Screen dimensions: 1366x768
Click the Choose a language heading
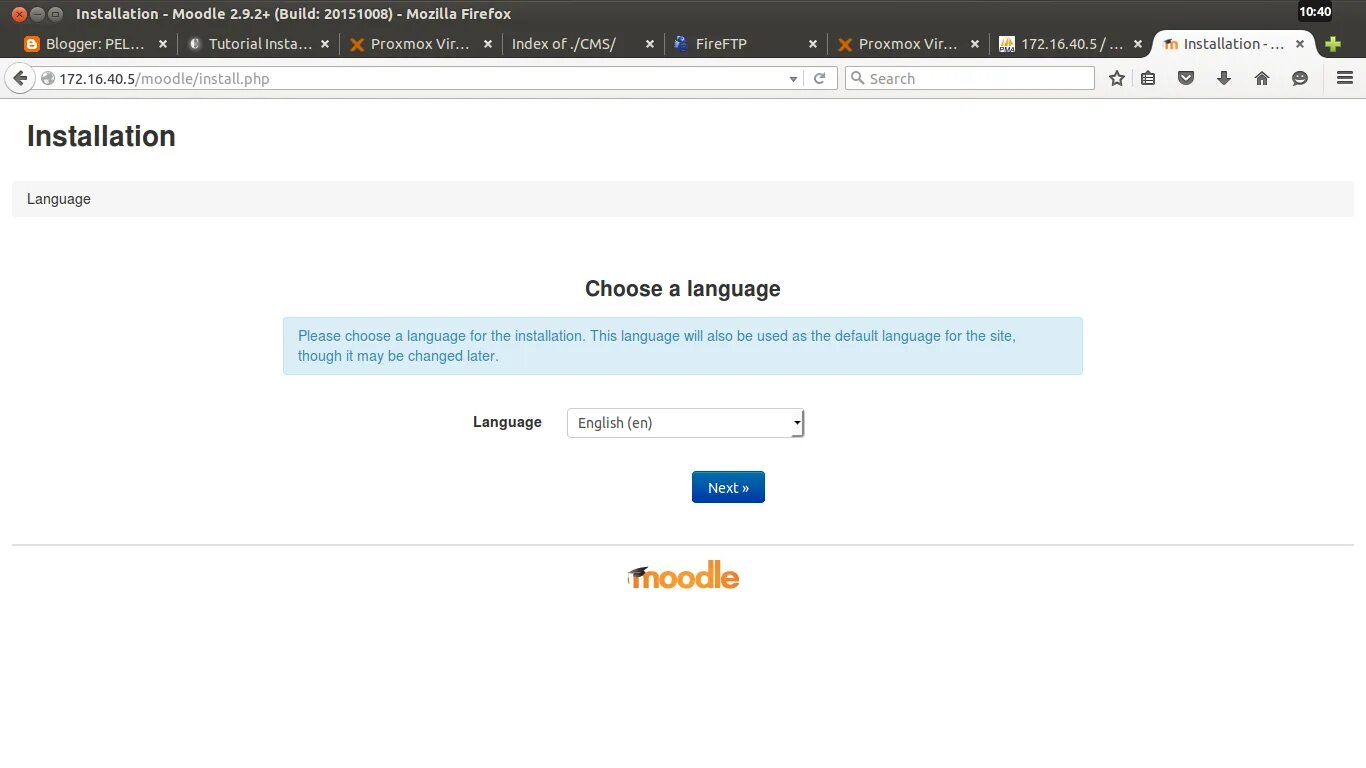point(683,289)
